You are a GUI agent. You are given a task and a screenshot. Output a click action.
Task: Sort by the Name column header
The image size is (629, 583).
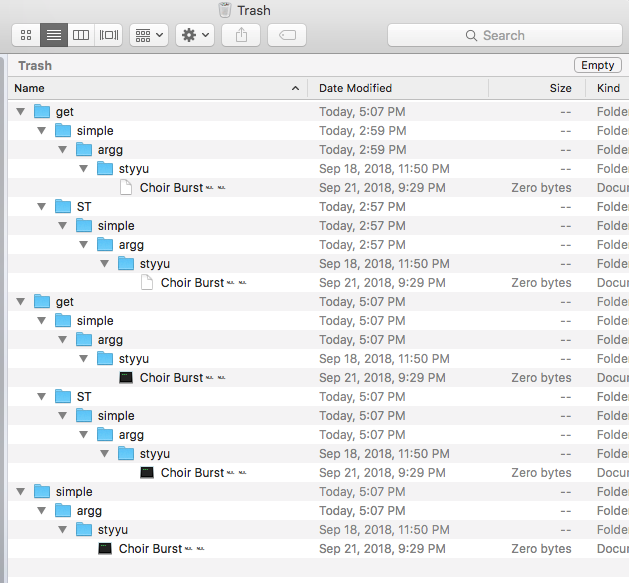pyautogui.click(x=158, y=88)
